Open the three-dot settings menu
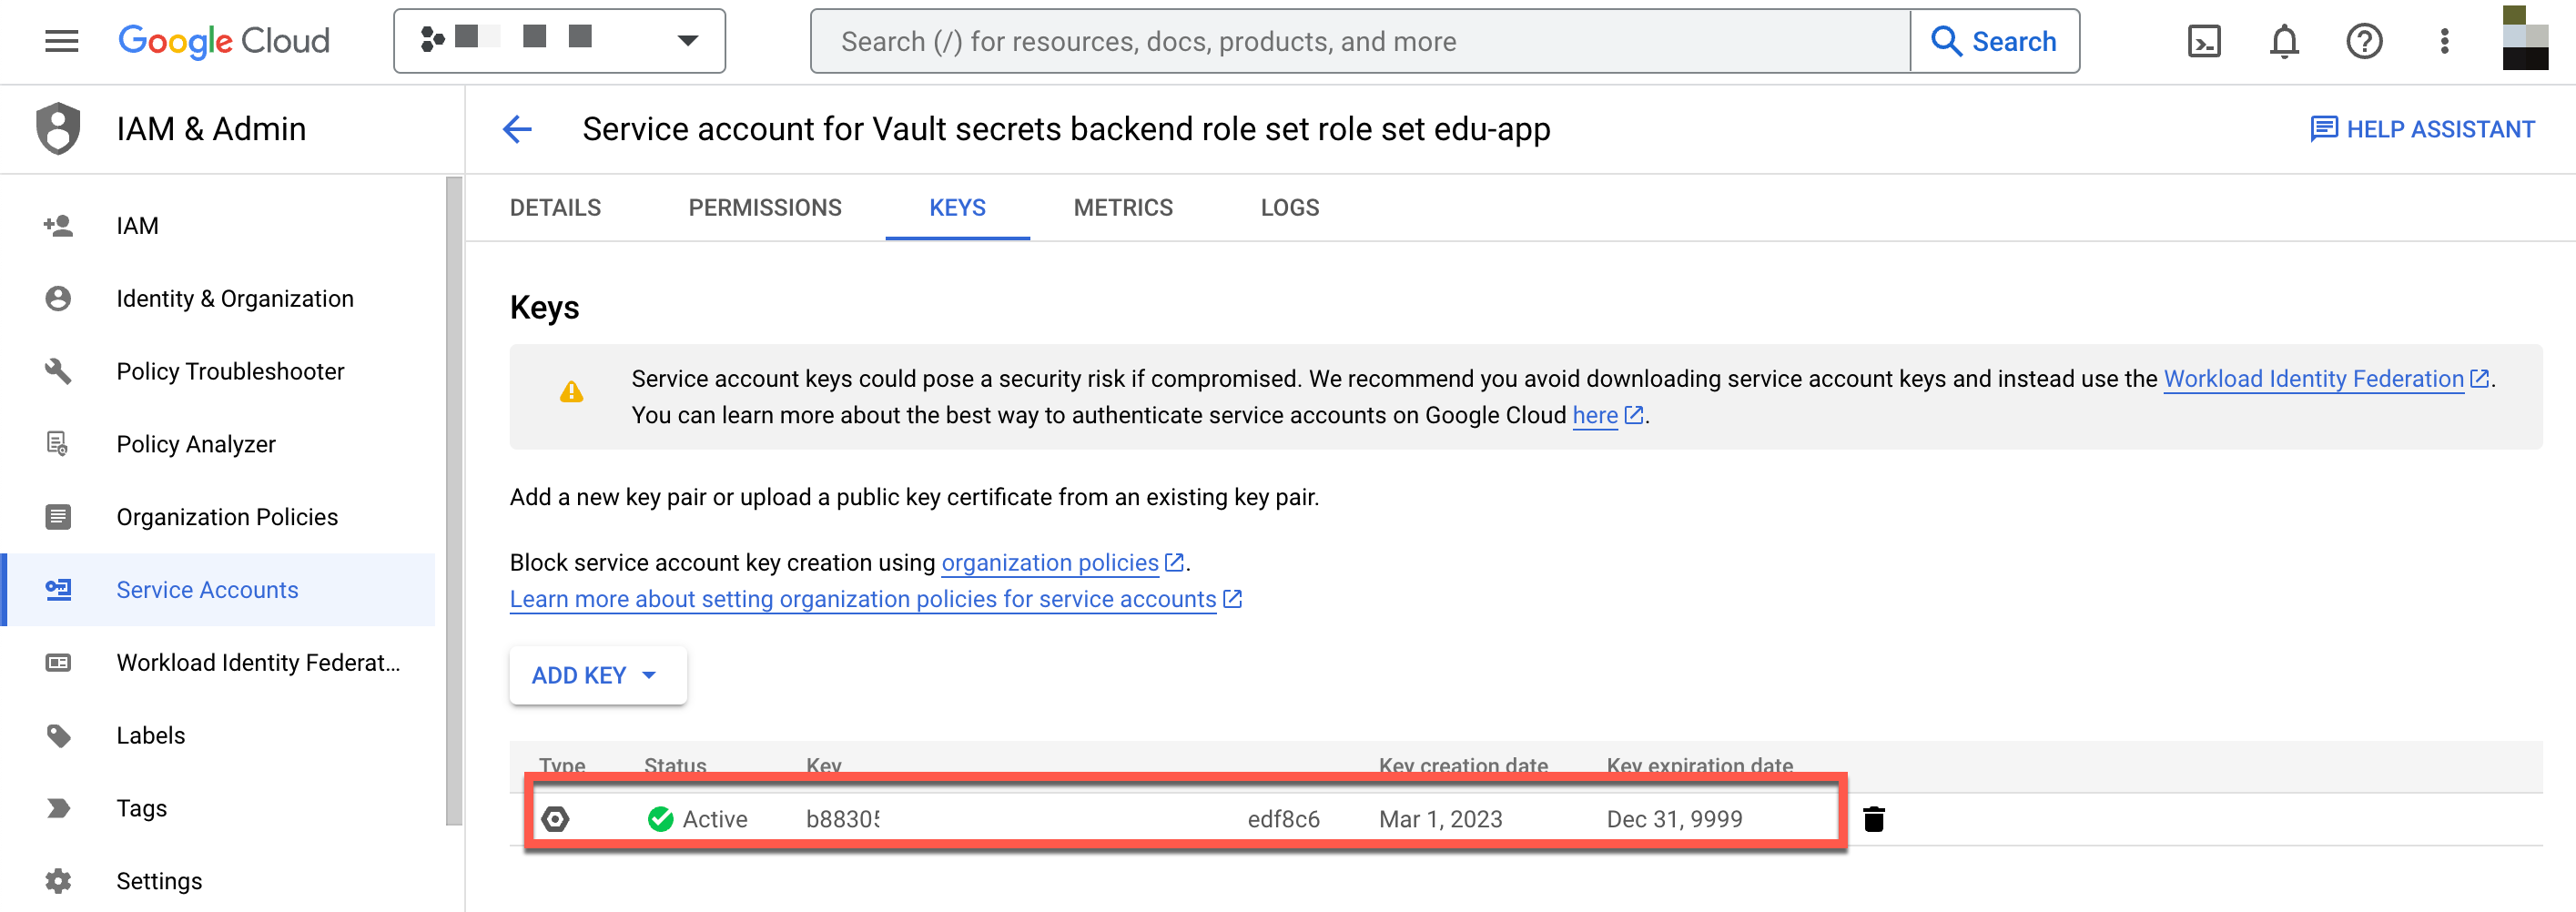The image size is (2576, 912). point(2444,41)
